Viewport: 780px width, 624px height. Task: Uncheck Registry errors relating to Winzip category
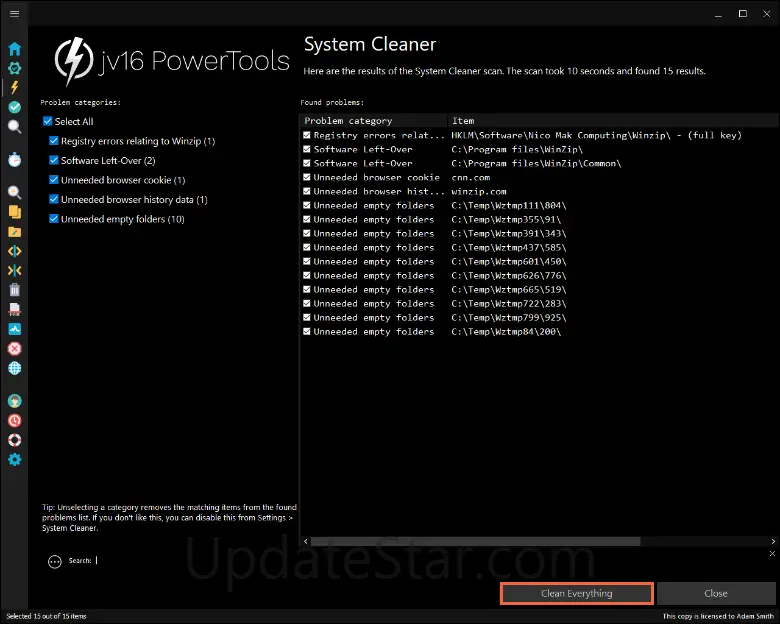tap(54, 140)
